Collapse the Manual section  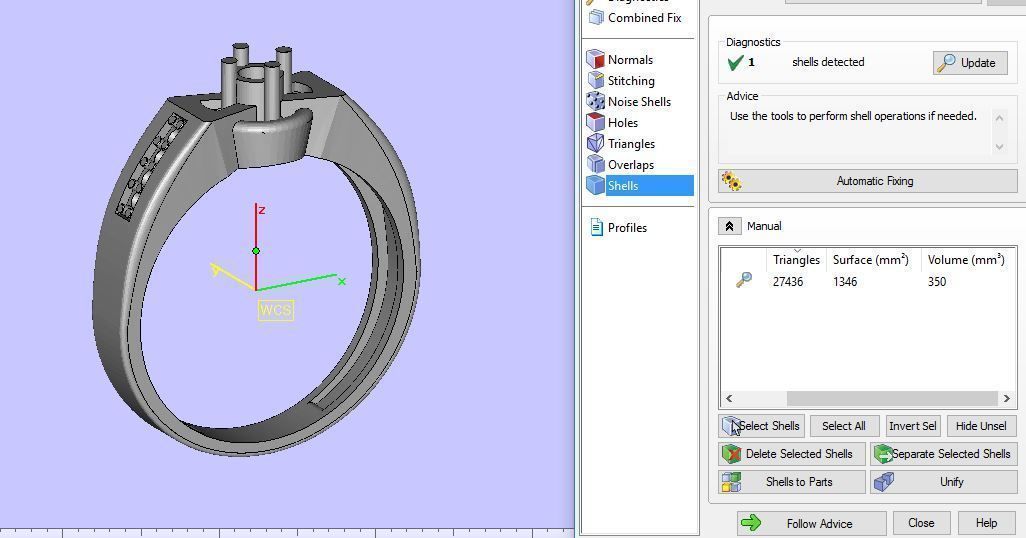coord(730,226)
